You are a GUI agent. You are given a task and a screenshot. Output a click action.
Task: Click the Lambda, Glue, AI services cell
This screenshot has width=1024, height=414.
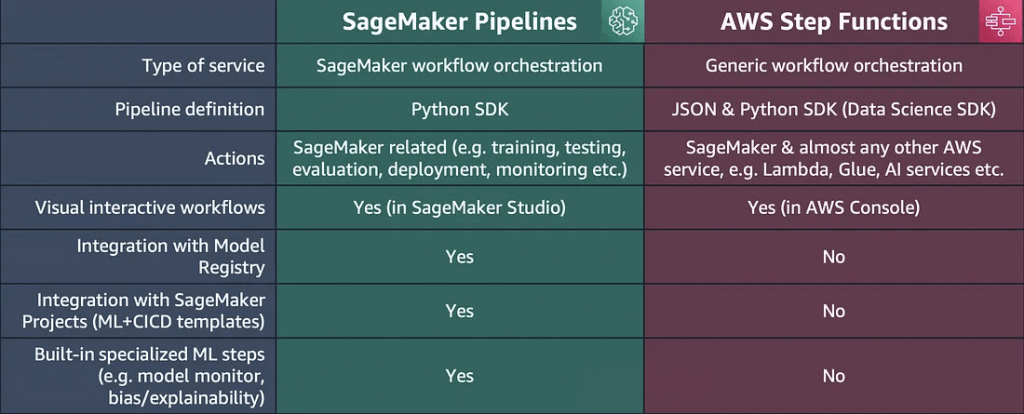[834, 159]
